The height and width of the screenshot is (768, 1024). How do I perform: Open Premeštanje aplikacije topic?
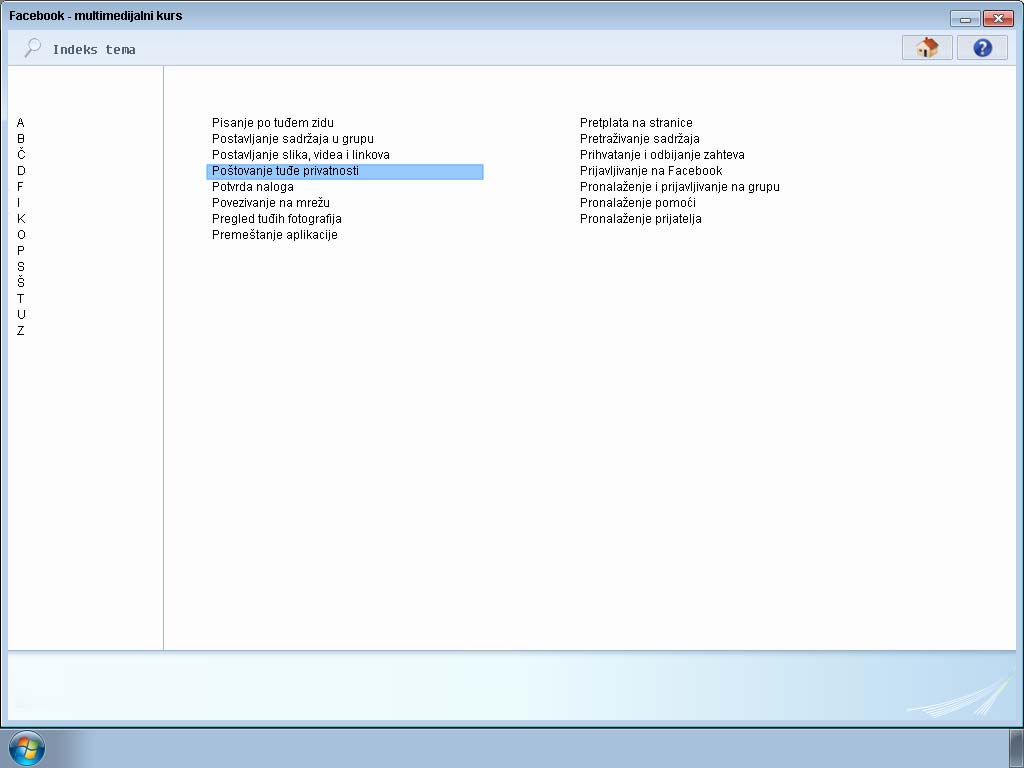275,235
